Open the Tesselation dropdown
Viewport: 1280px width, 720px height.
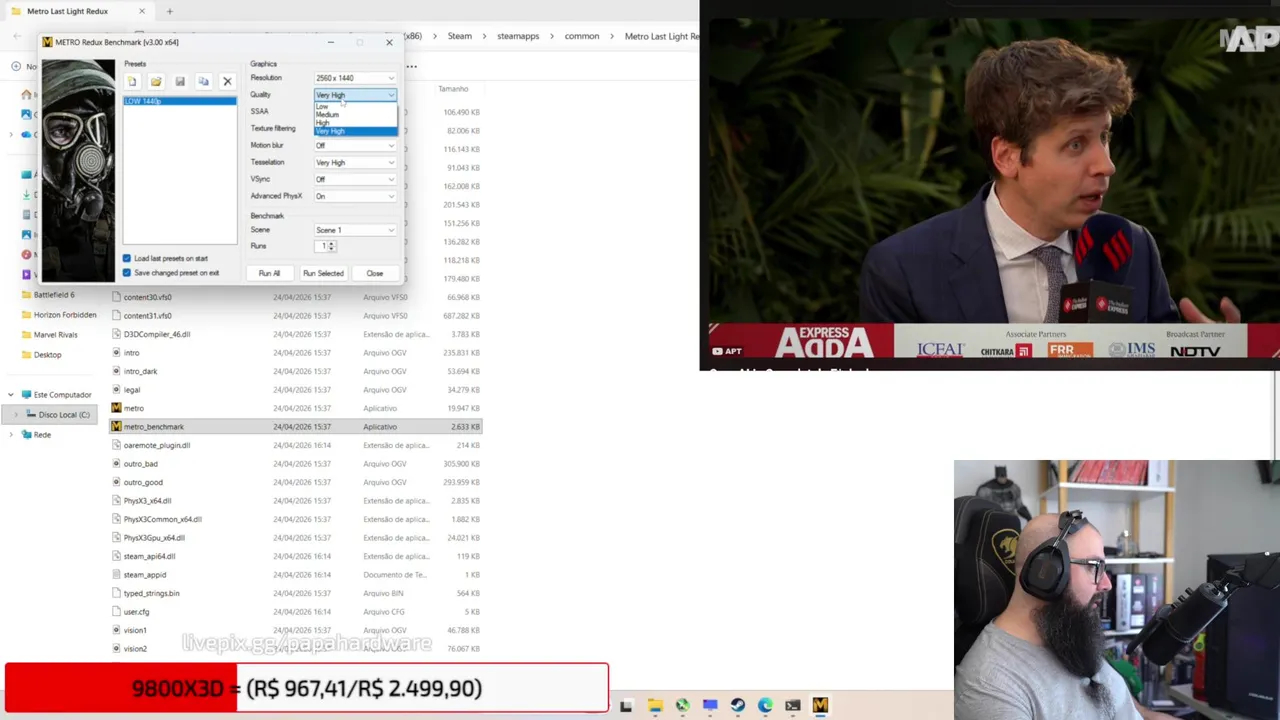[x=355, y=162]
